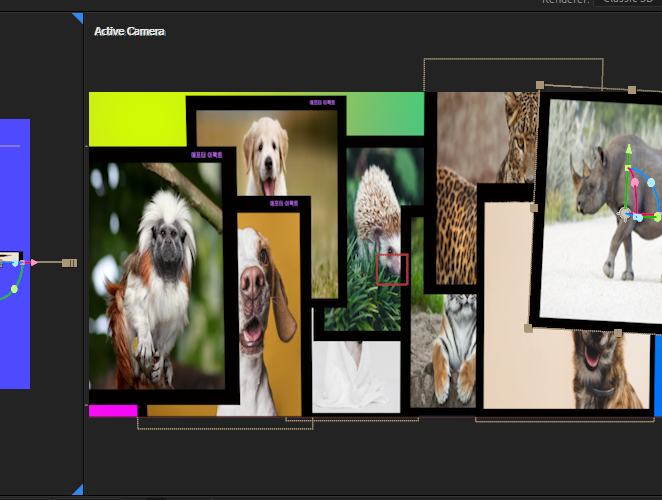Click the light-blue dot on the blue rotation arc
The height and width of the screenshot is (500, 662).
pos(651,182)
